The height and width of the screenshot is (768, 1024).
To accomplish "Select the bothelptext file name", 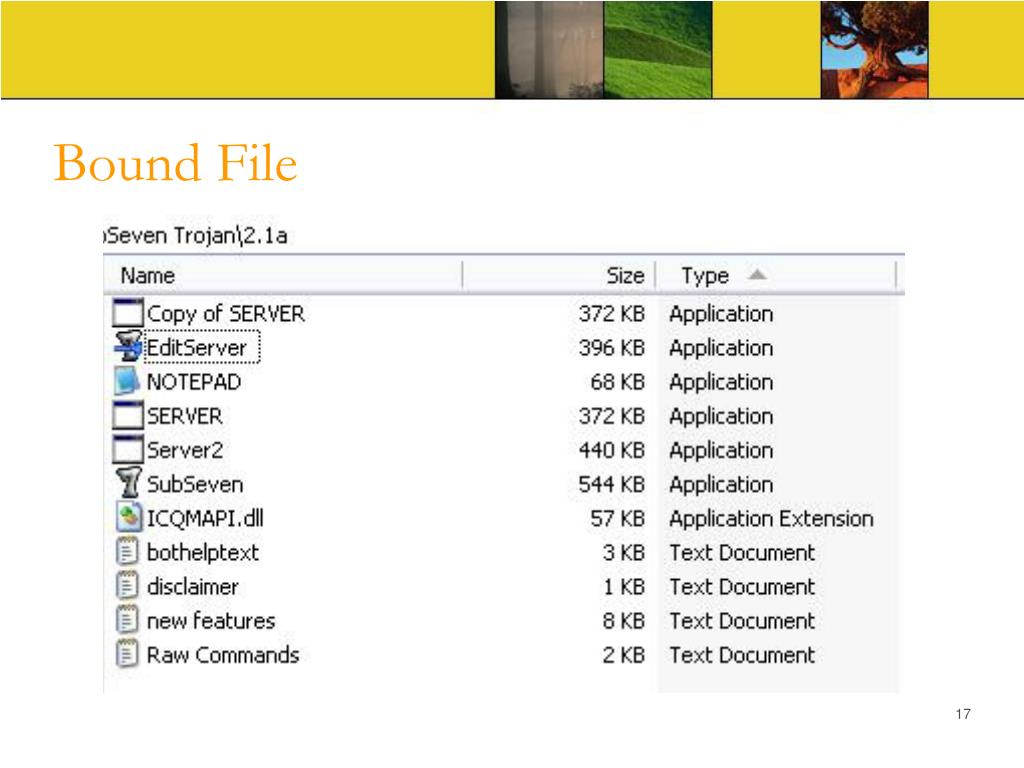I will (203, 552).
